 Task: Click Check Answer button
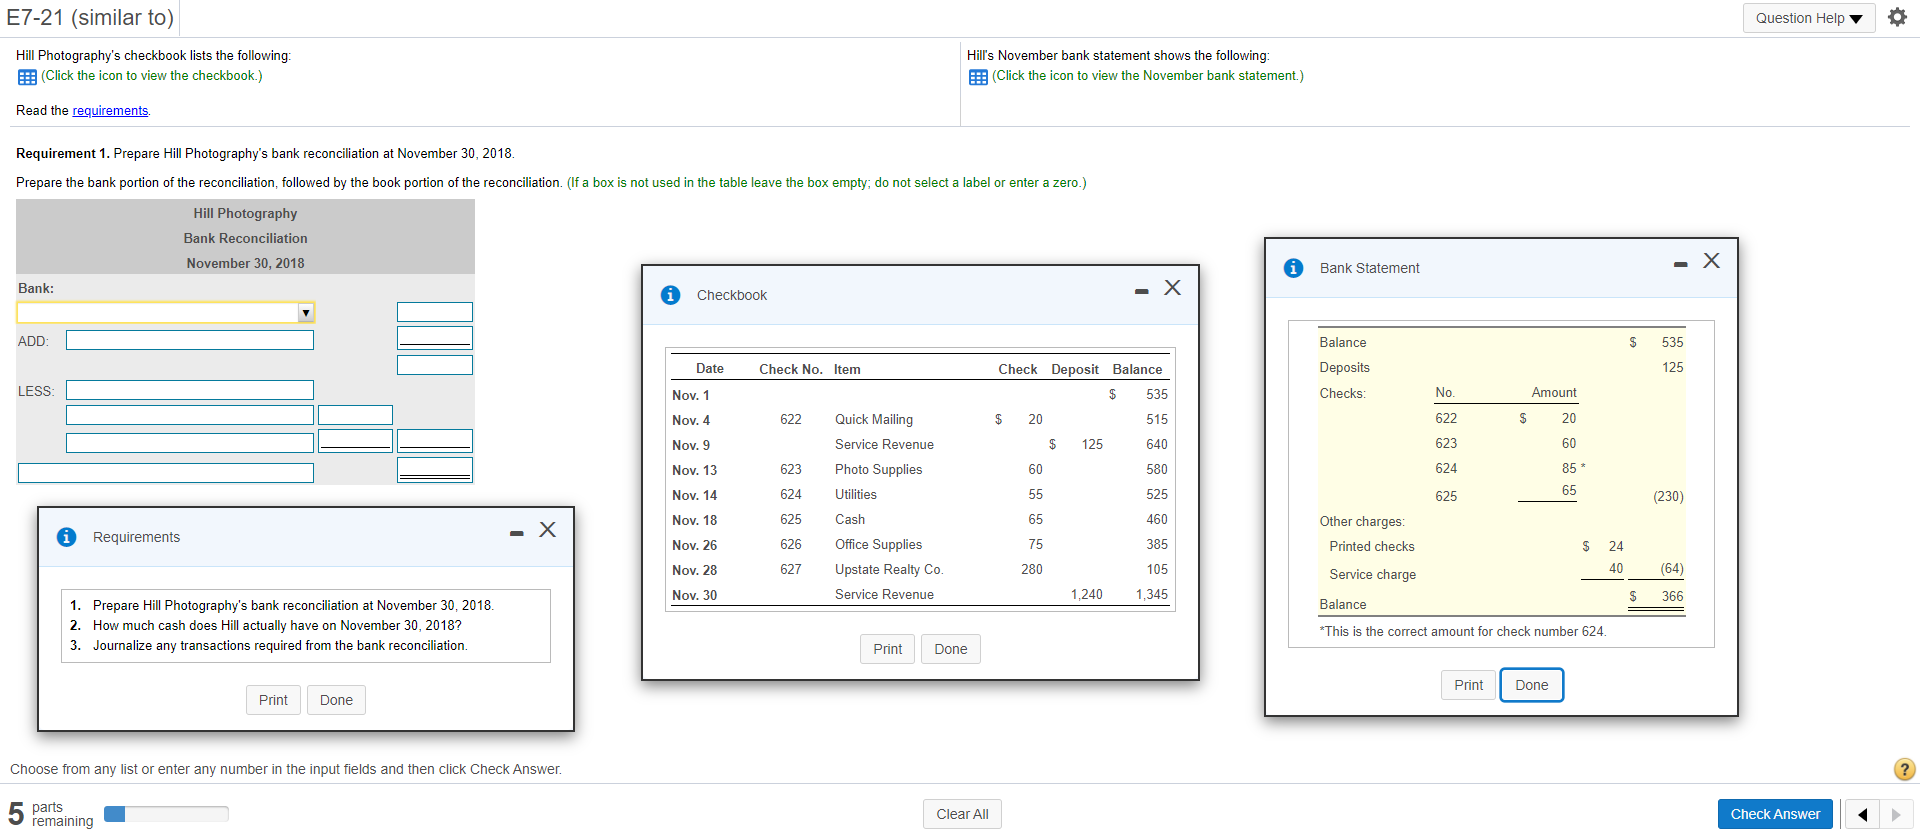point(1775,814)
